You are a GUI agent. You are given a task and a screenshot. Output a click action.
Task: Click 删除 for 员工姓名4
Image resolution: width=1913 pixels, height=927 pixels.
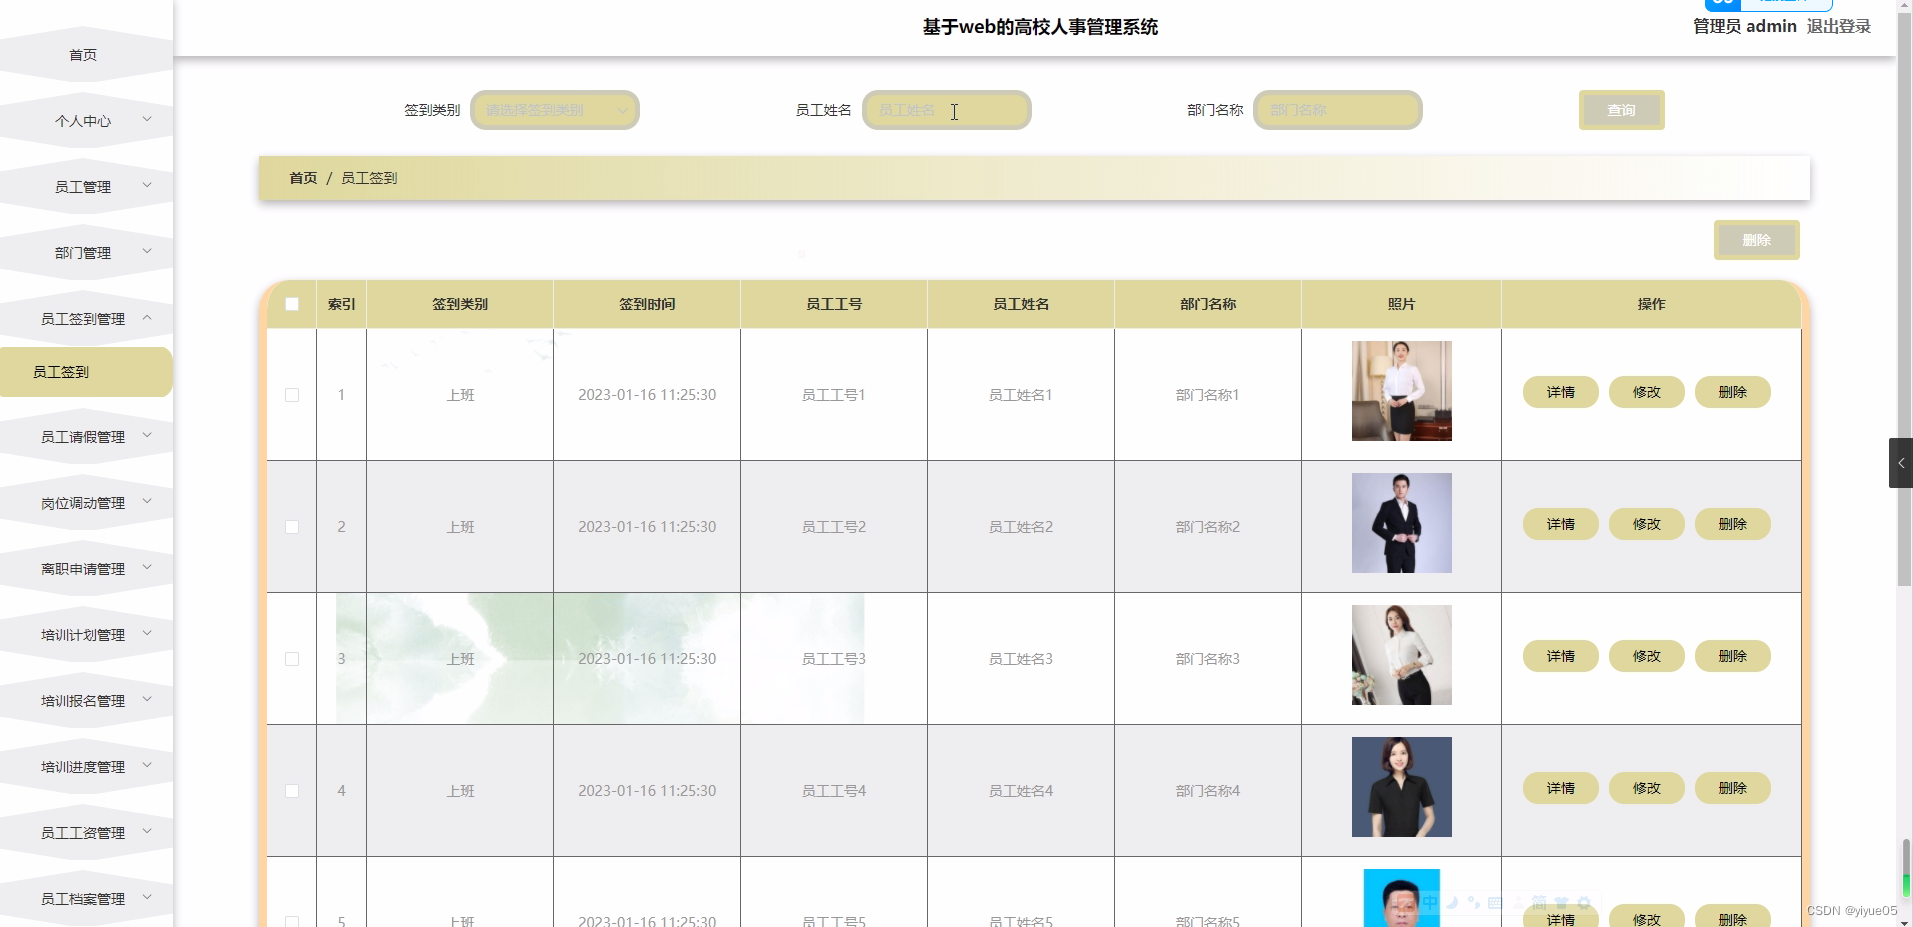(x=1732, y=788)
